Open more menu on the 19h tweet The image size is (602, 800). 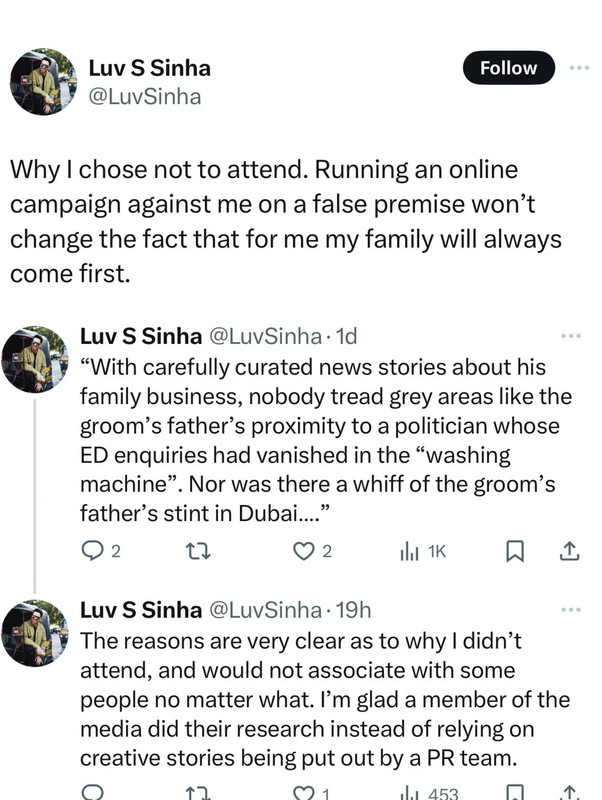[571, 608]
